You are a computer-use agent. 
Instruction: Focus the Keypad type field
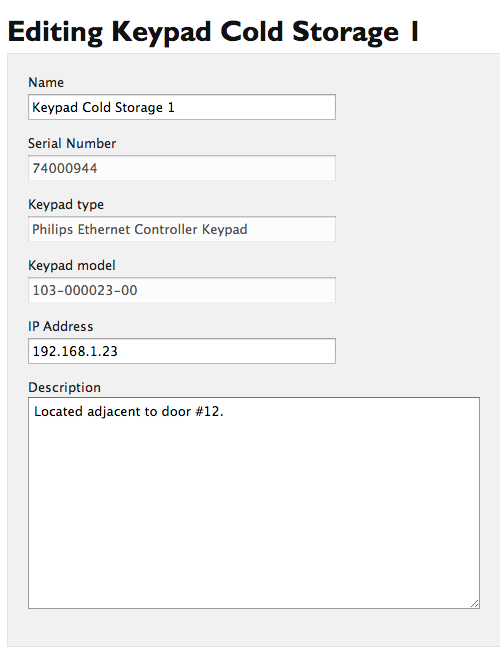tap(182, 229)
